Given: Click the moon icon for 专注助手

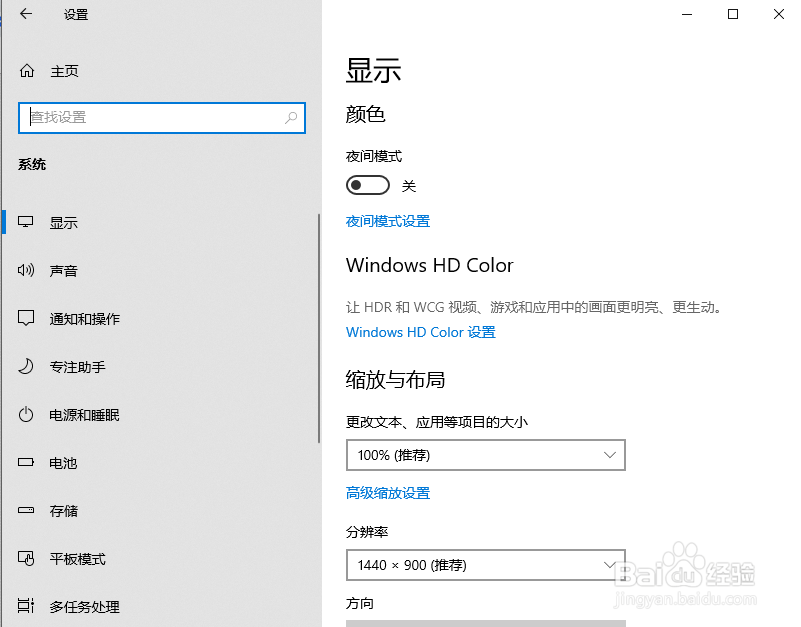Looking at the screenshot, I should click(x=26, y=366).
